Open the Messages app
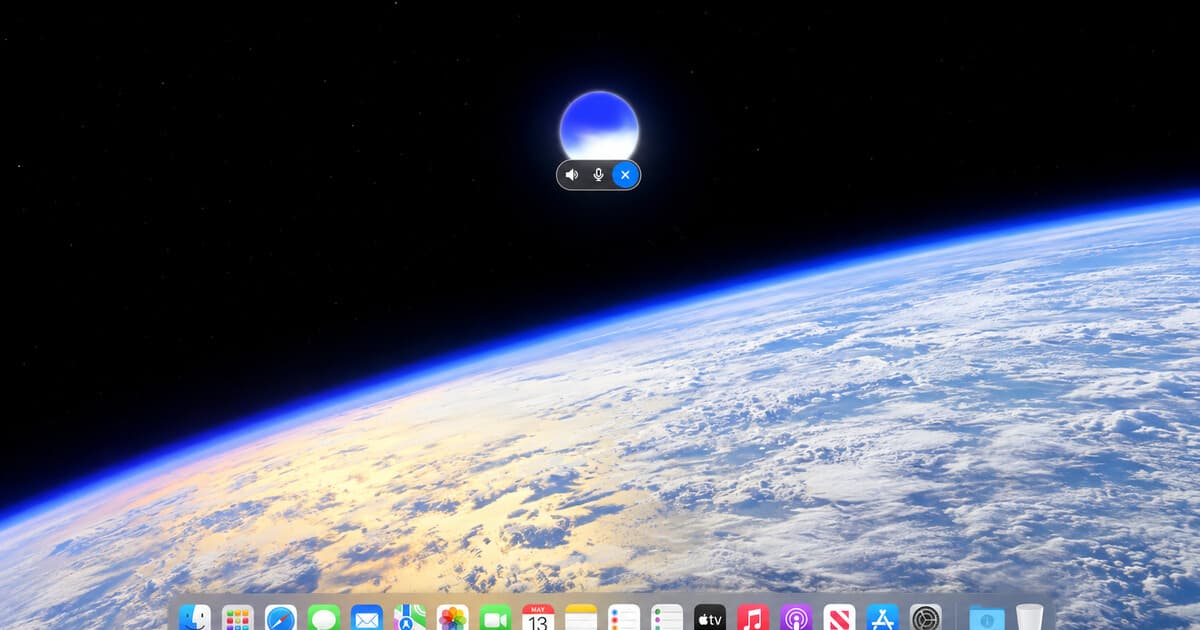Screen dimensions: 1200x630 click(x=324, y=617)
